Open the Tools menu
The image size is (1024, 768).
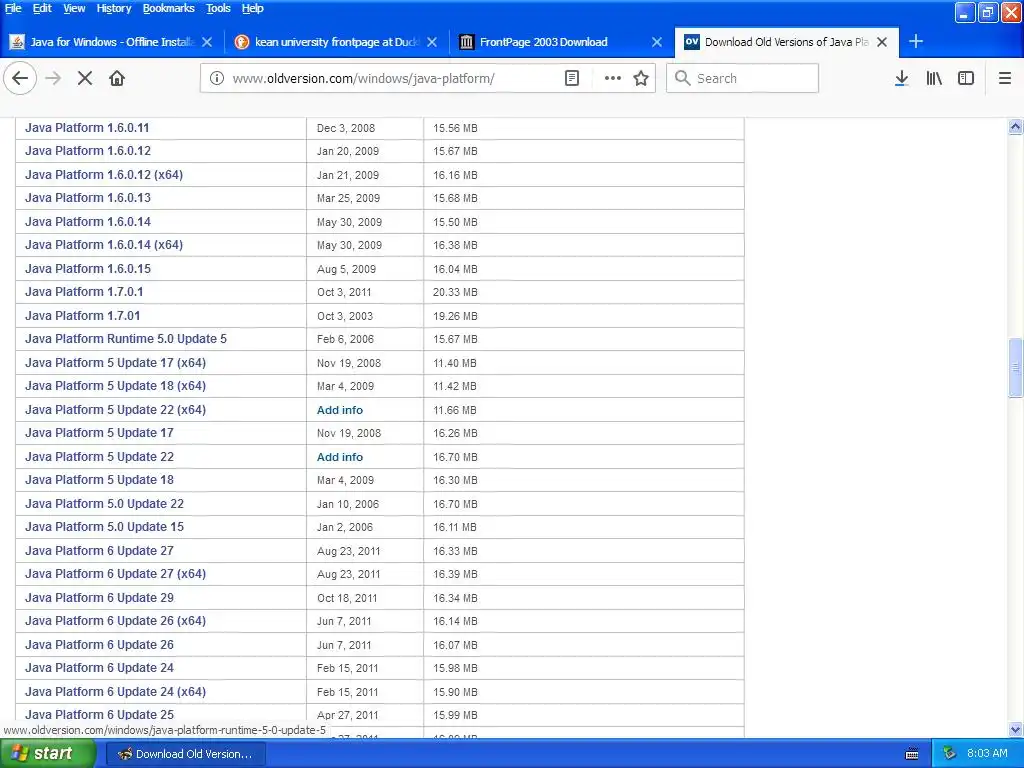(x=218, y=8)
